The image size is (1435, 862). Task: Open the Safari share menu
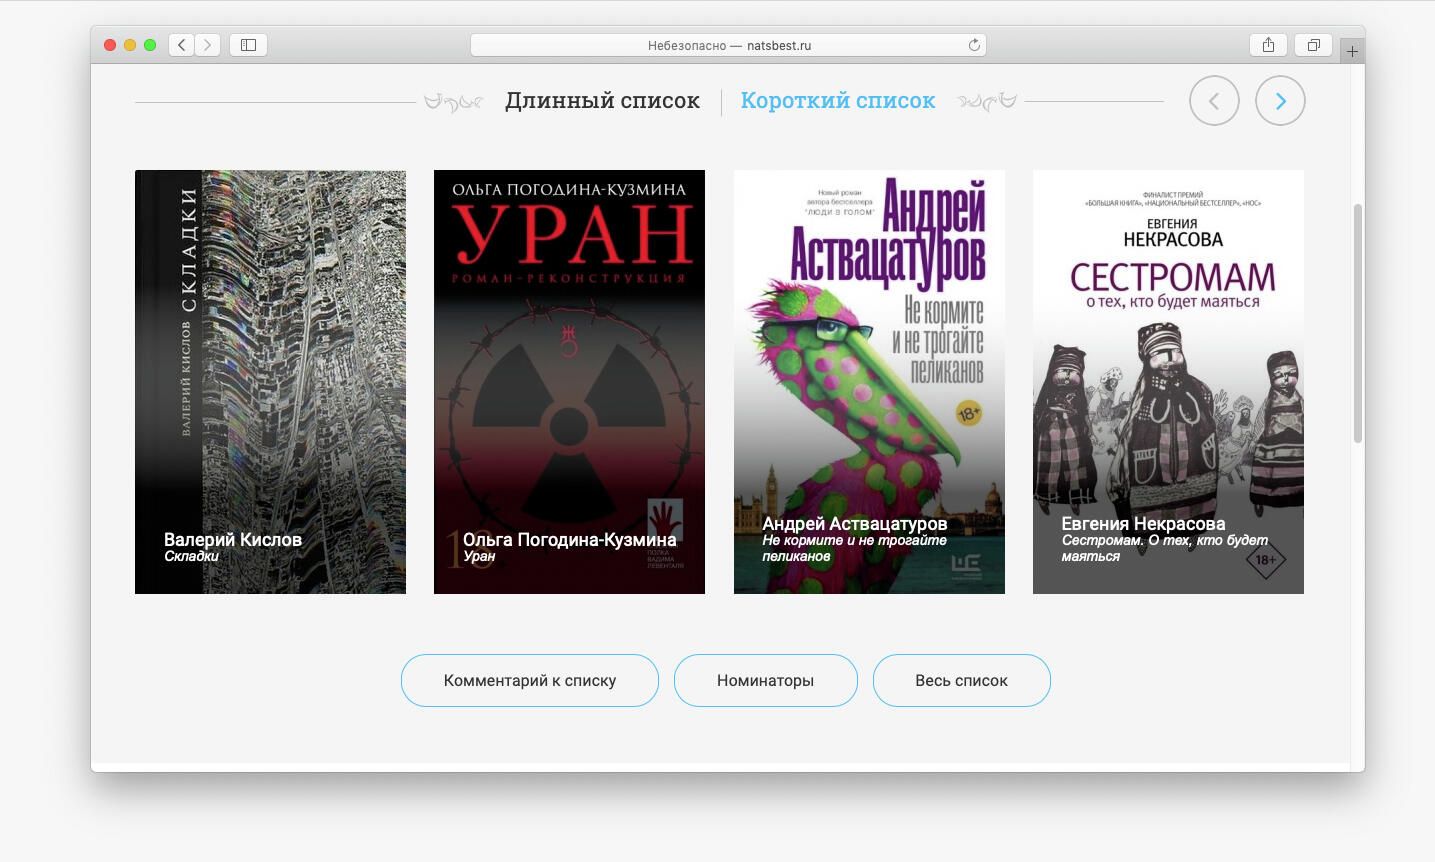coord(1268,45)
